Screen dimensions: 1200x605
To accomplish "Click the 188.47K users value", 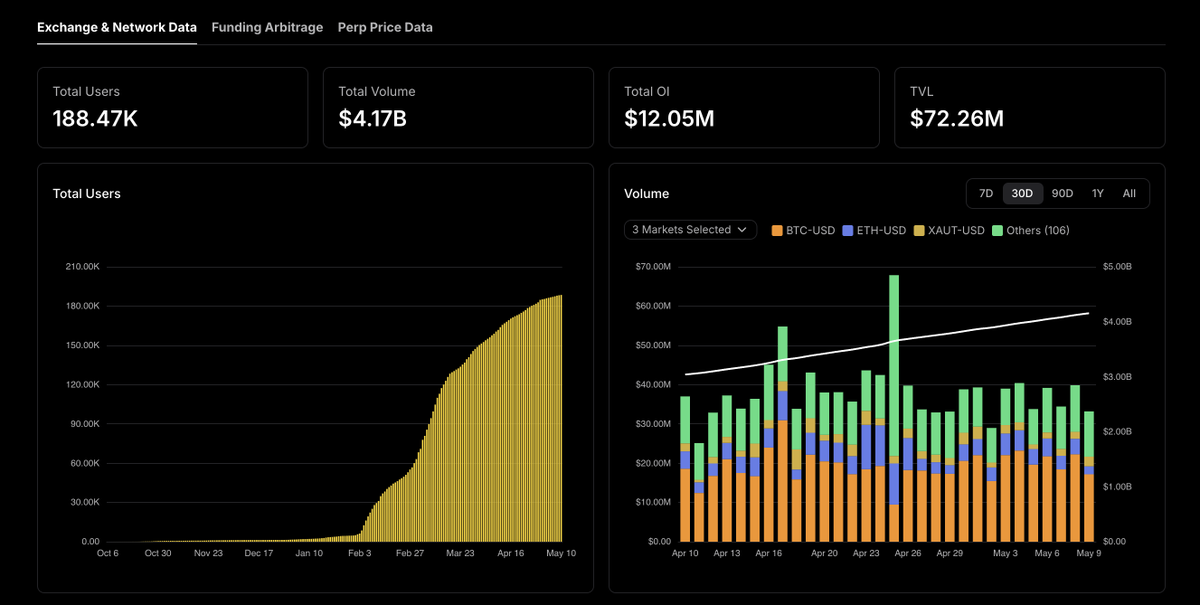I will pyautogui.click(x=95, y=119).
